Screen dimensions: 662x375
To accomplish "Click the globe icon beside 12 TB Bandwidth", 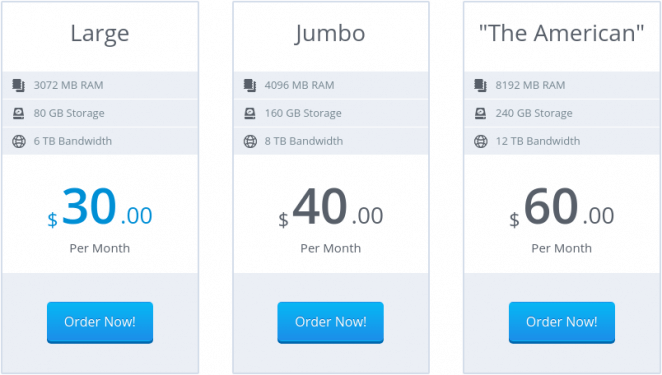I will 480,141.
